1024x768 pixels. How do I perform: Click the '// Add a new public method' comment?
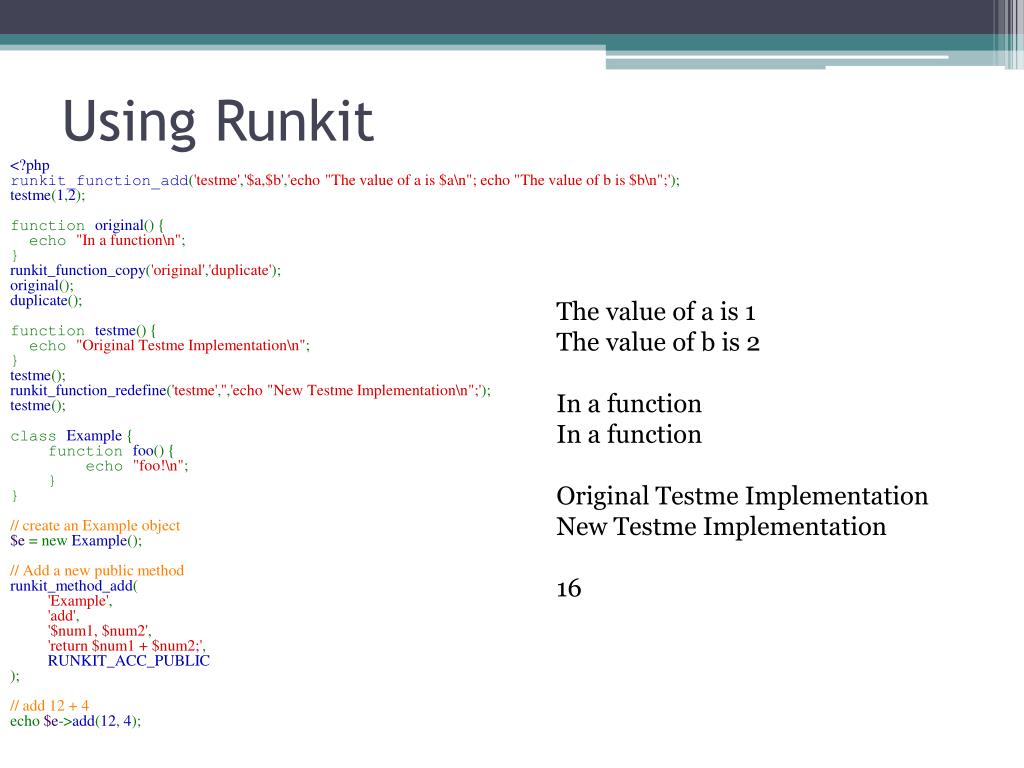[x=97, y=571]
